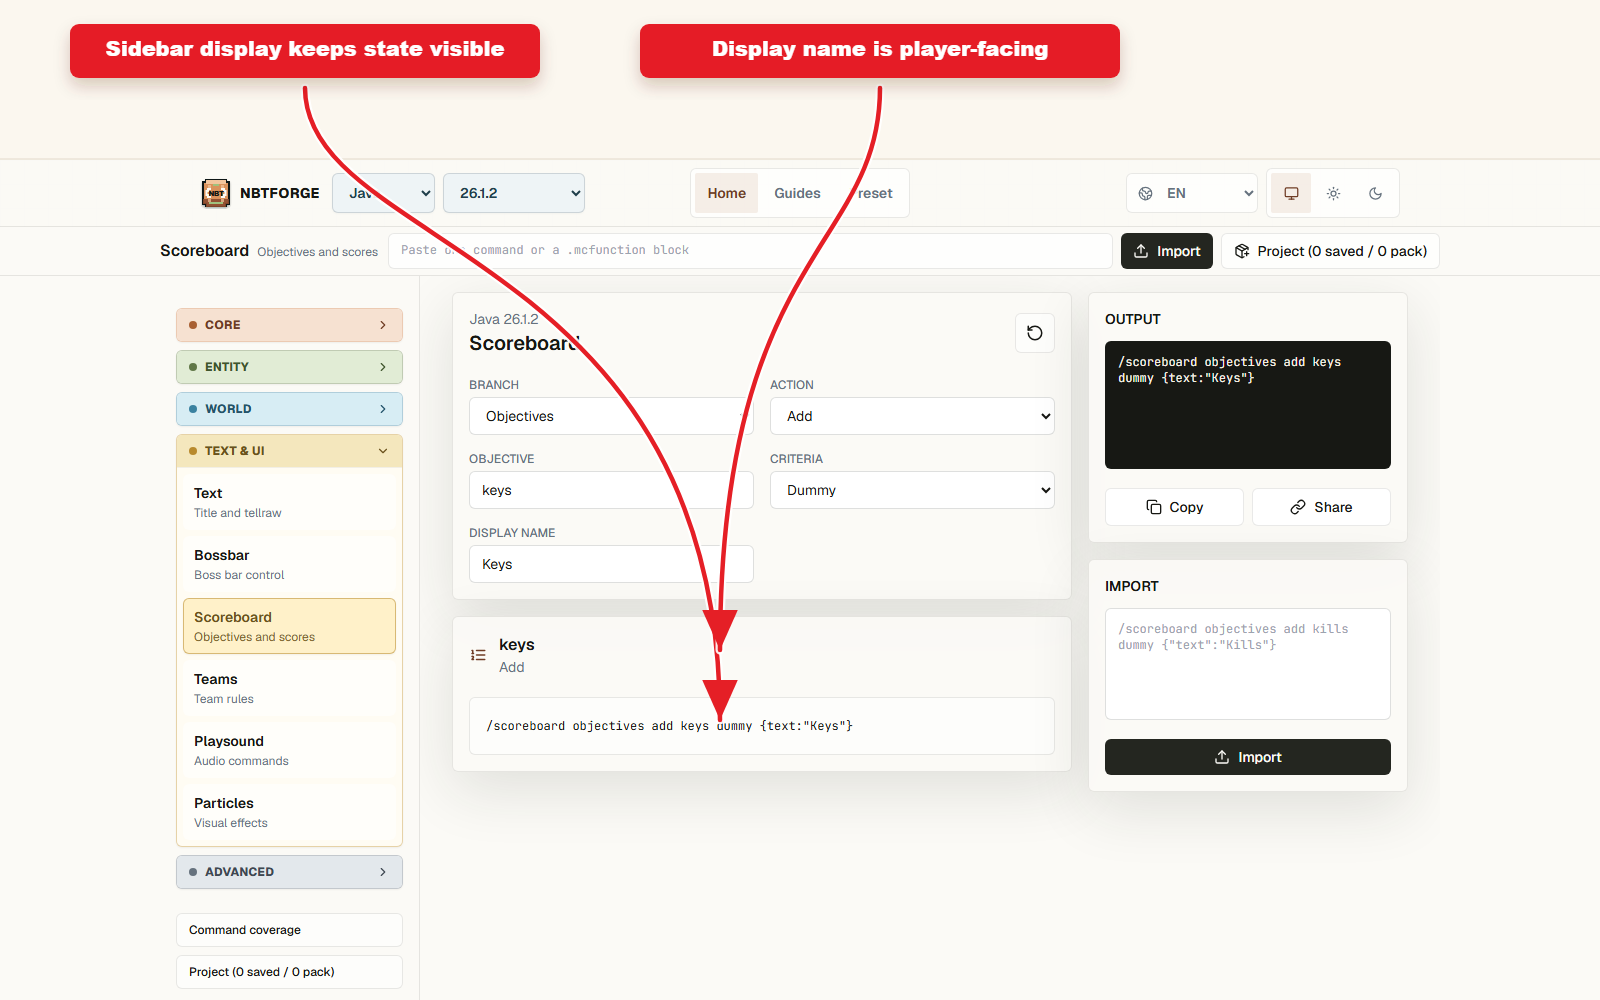The width and height of the screenshot is (1600, 1000).
Task: Reset the Scoreboard form with the refresh icon
Action: pos(1035,333)
